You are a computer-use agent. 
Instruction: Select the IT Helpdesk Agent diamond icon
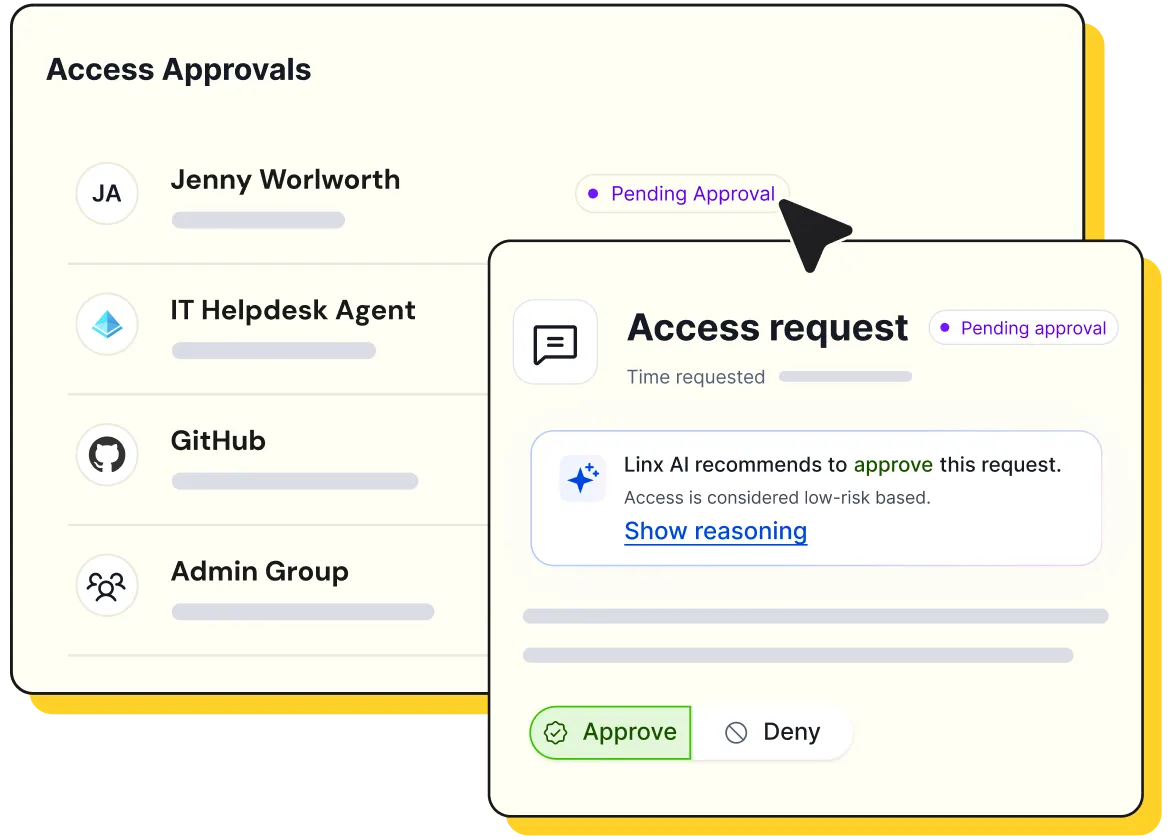[107, 324]
